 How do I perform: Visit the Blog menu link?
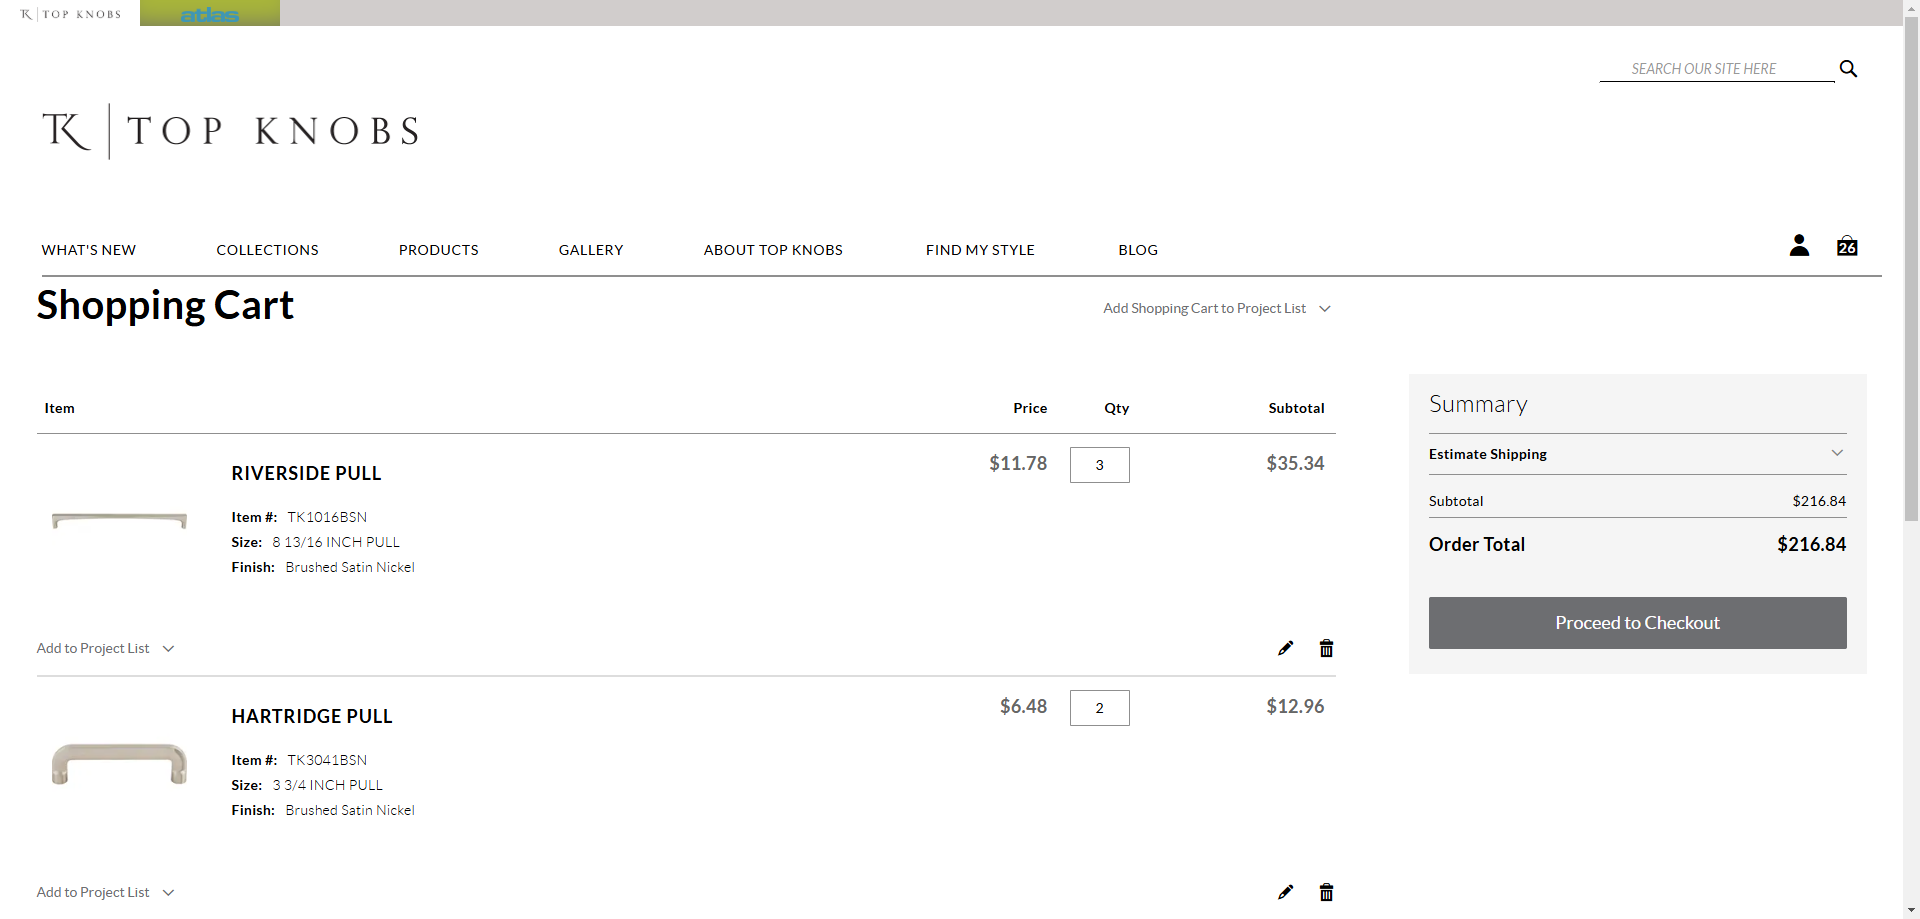[x=1138, y=250]
